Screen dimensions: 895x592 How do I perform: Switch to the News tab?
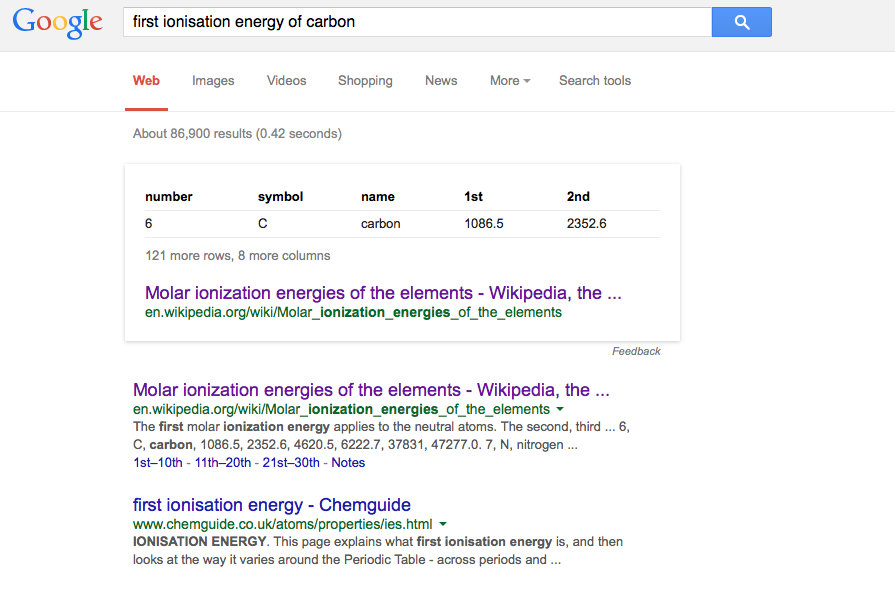pos(441,80)
